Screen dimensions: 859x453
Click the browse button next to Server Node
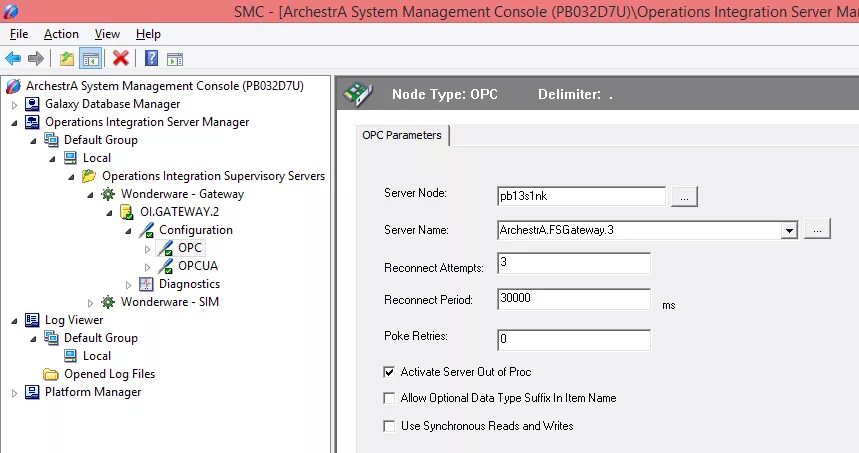pyautogui.click(x=684, y=197)
